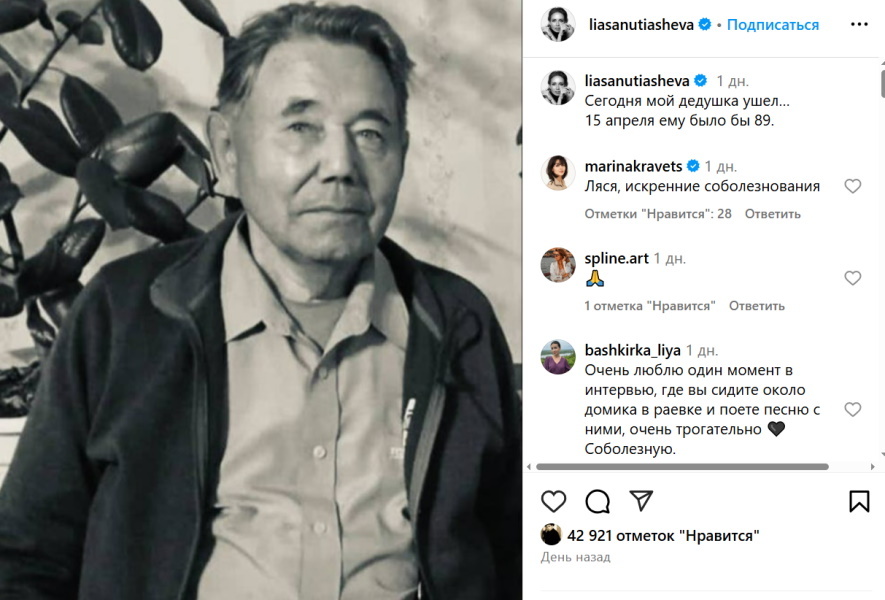View 28 likes on marinakravets comment
The width and height of the screenshot is (885, 600).
tap(658, 214)
